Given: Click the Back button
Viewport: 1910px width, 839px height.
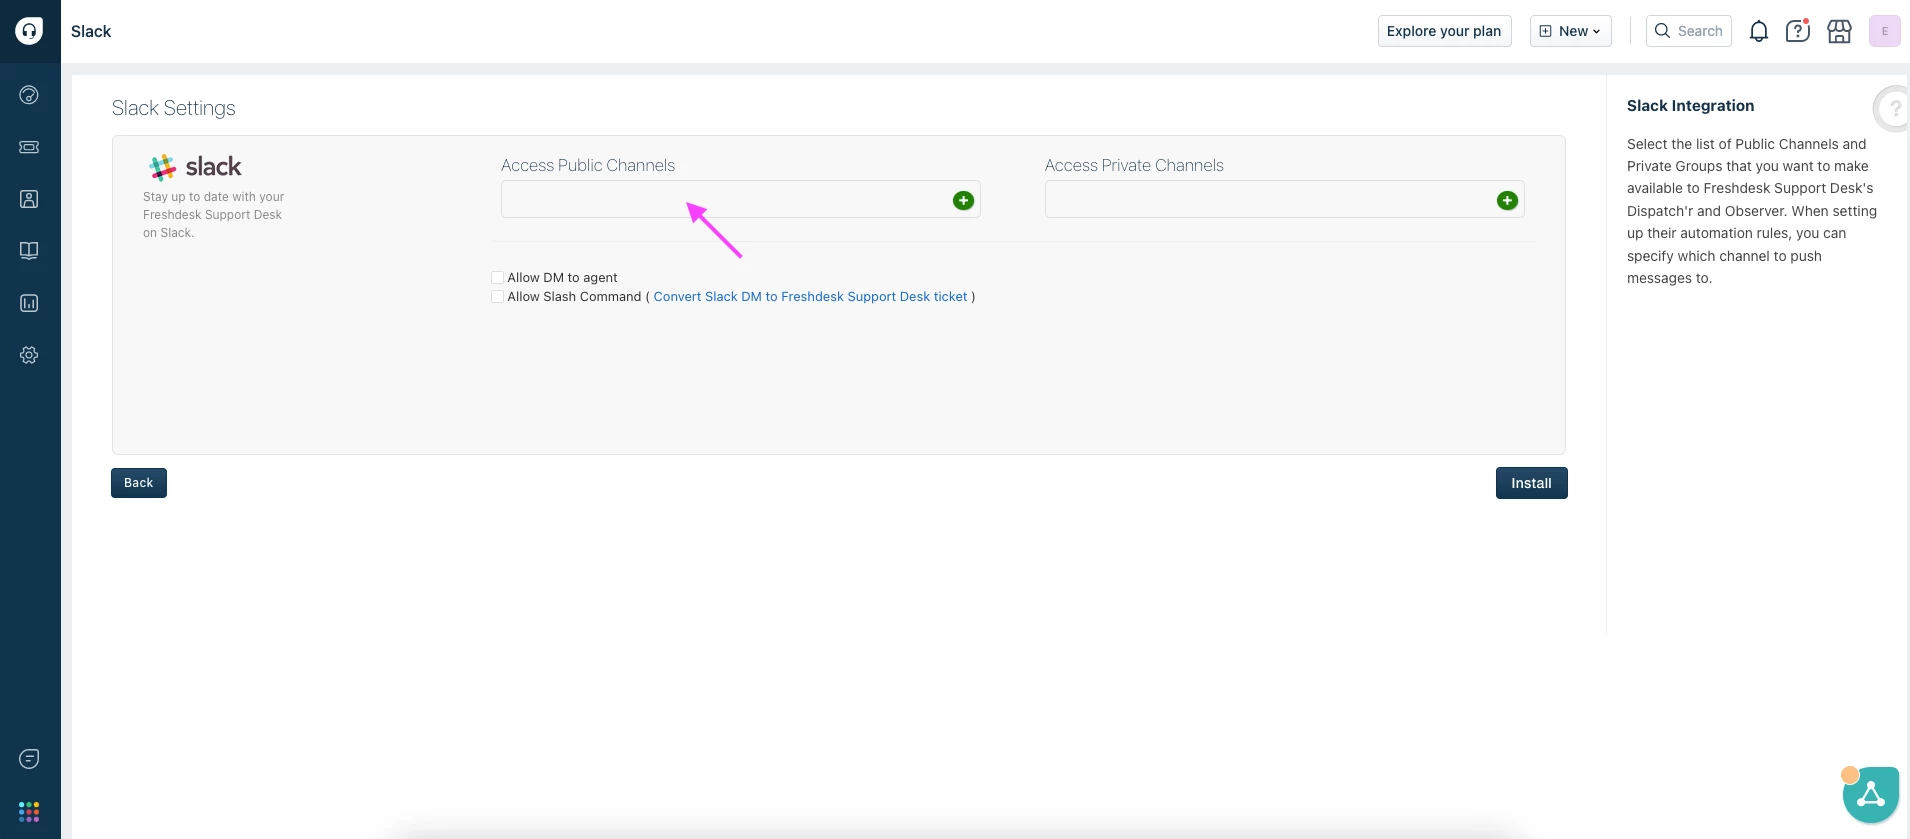Looking at the screenshot, I should click(139, 483).
